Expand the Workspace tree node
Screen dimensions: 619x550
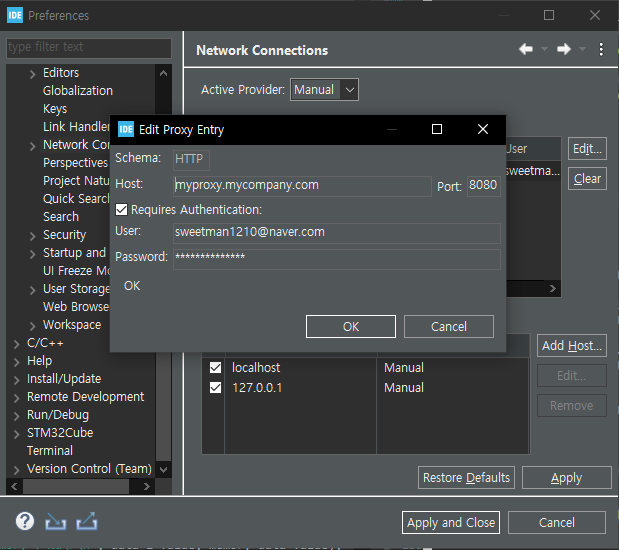(x=33, y=326)
